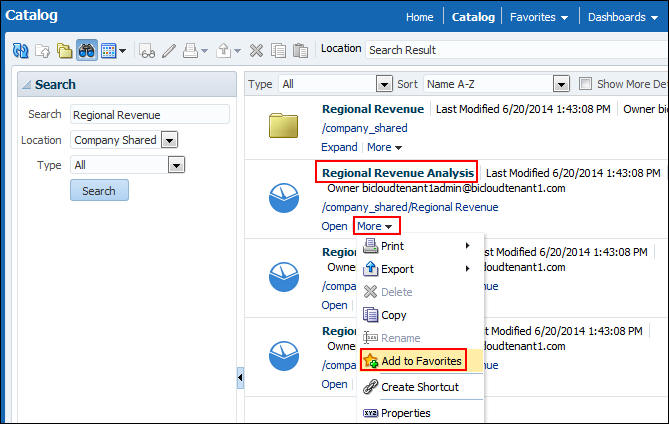Click the Export menu icon
This screenshot has height=424, width=669.
[x=370, y=269]
